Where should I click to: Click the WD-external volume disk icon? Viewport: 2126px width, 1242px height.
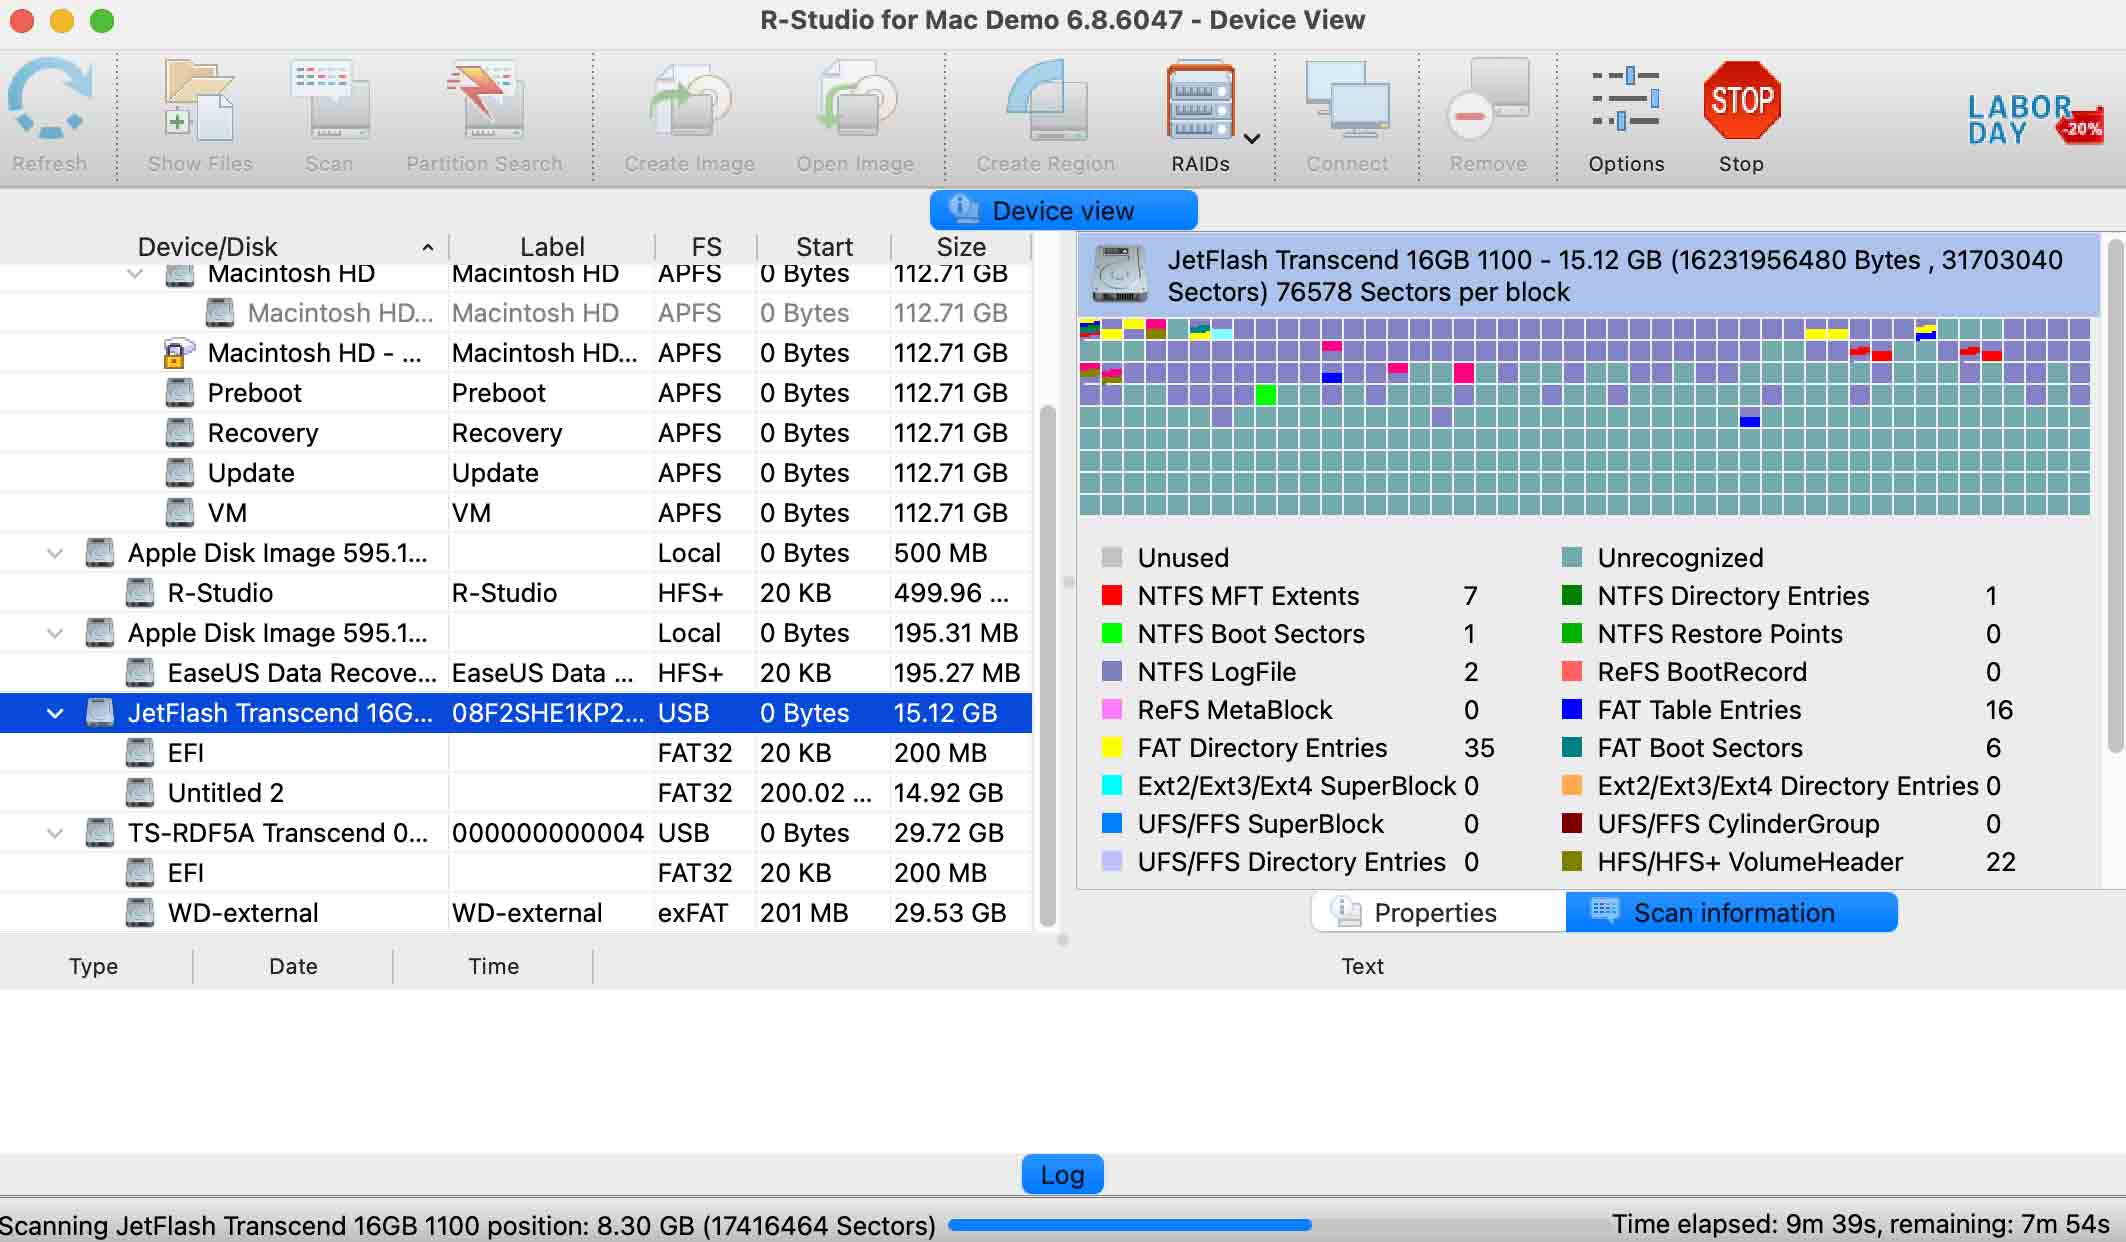pos(140,912)
